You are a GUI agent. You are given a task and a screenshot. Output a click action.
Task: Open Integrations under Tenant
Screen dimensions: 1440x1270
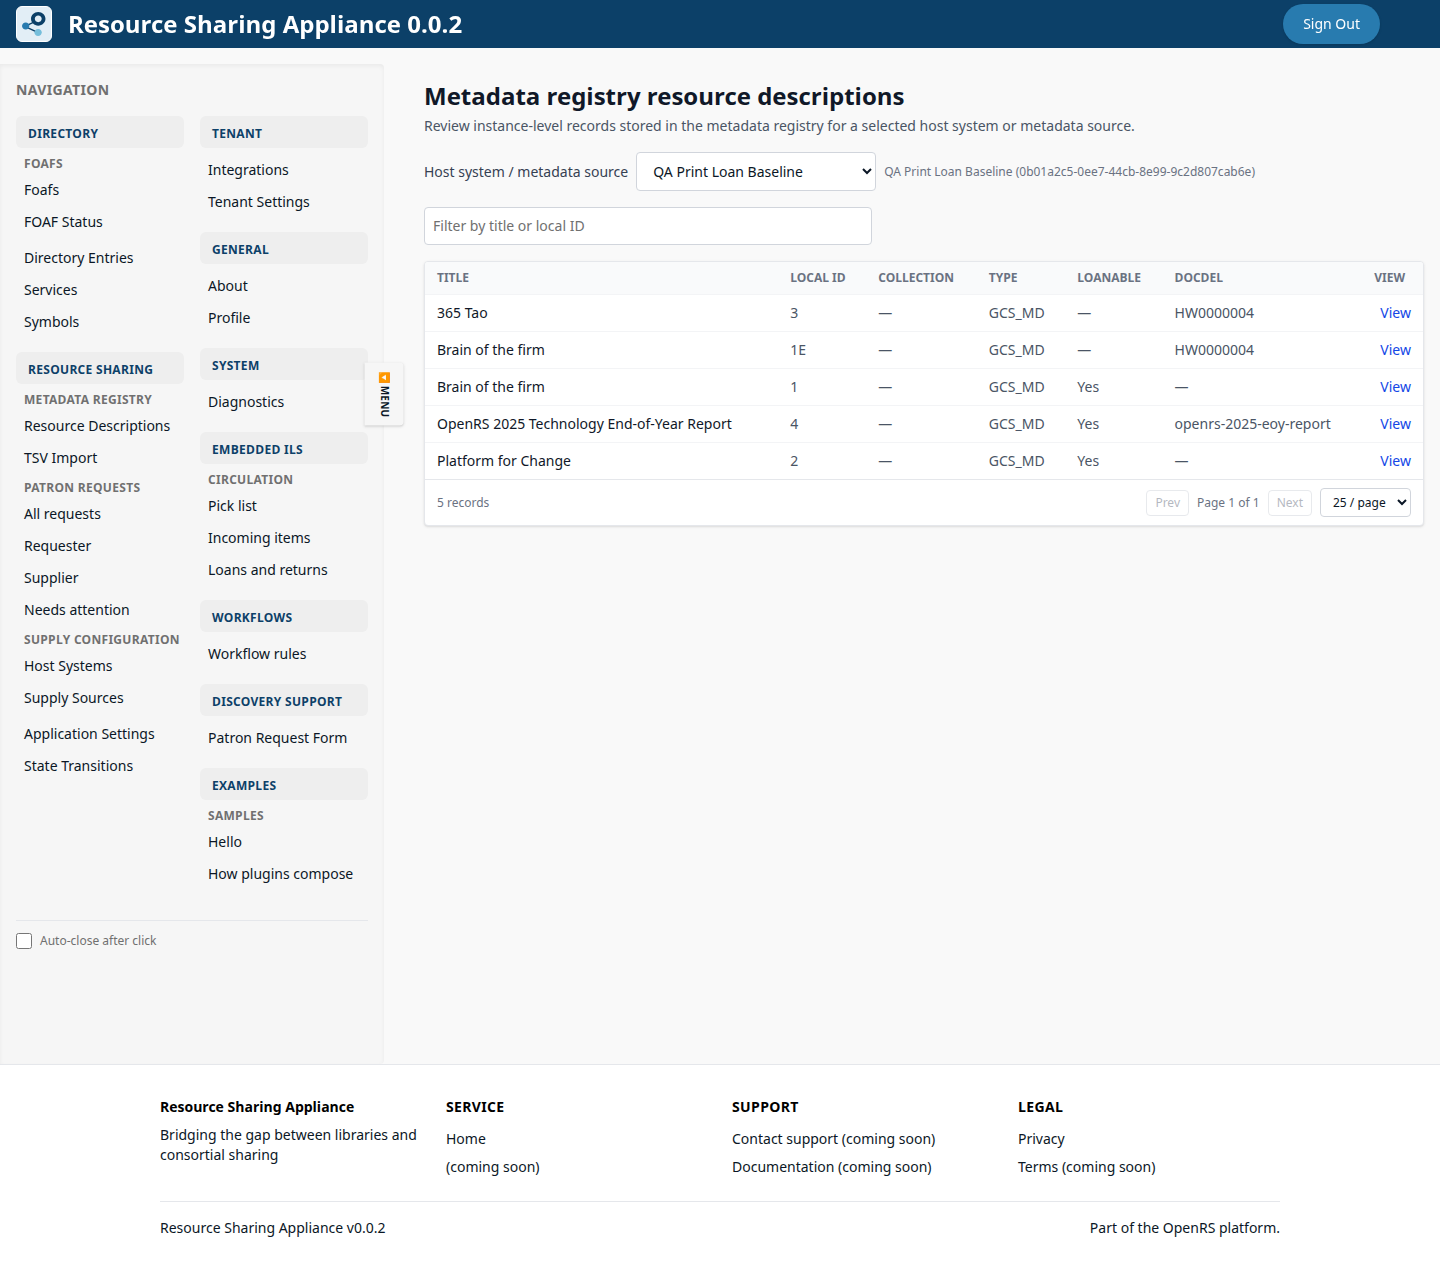pyautogui.click(x=248, y=170)
